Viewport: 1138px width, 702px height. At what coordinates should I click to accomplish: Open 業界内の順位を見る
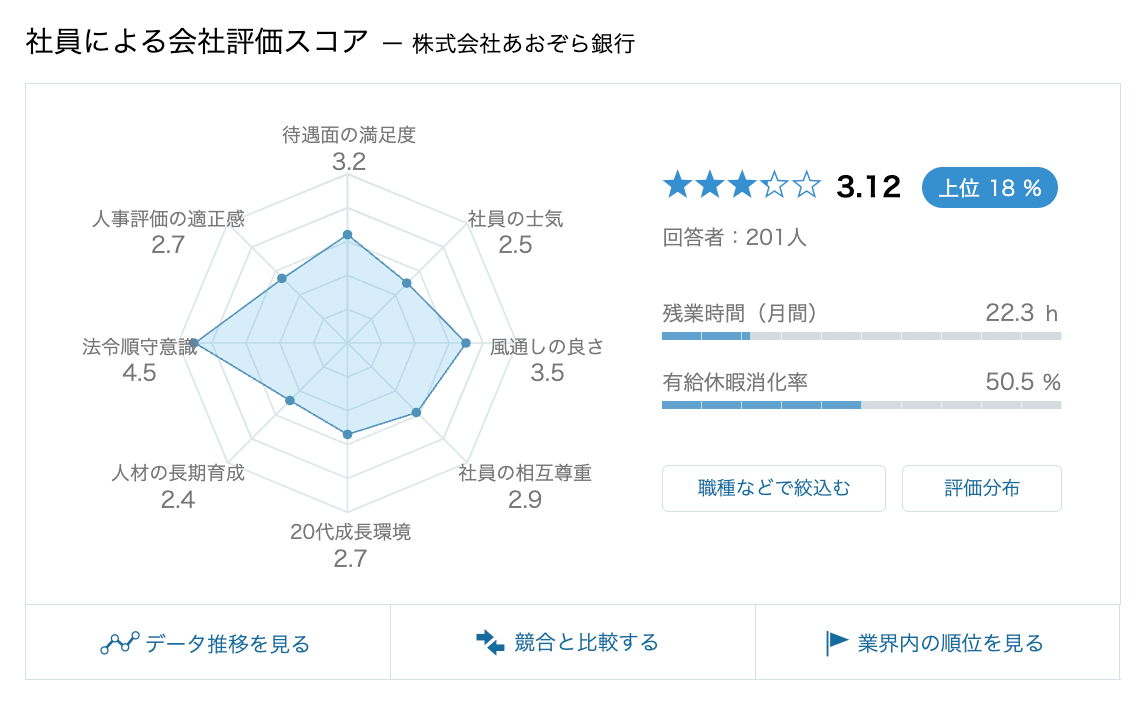[x=948, y=643]
